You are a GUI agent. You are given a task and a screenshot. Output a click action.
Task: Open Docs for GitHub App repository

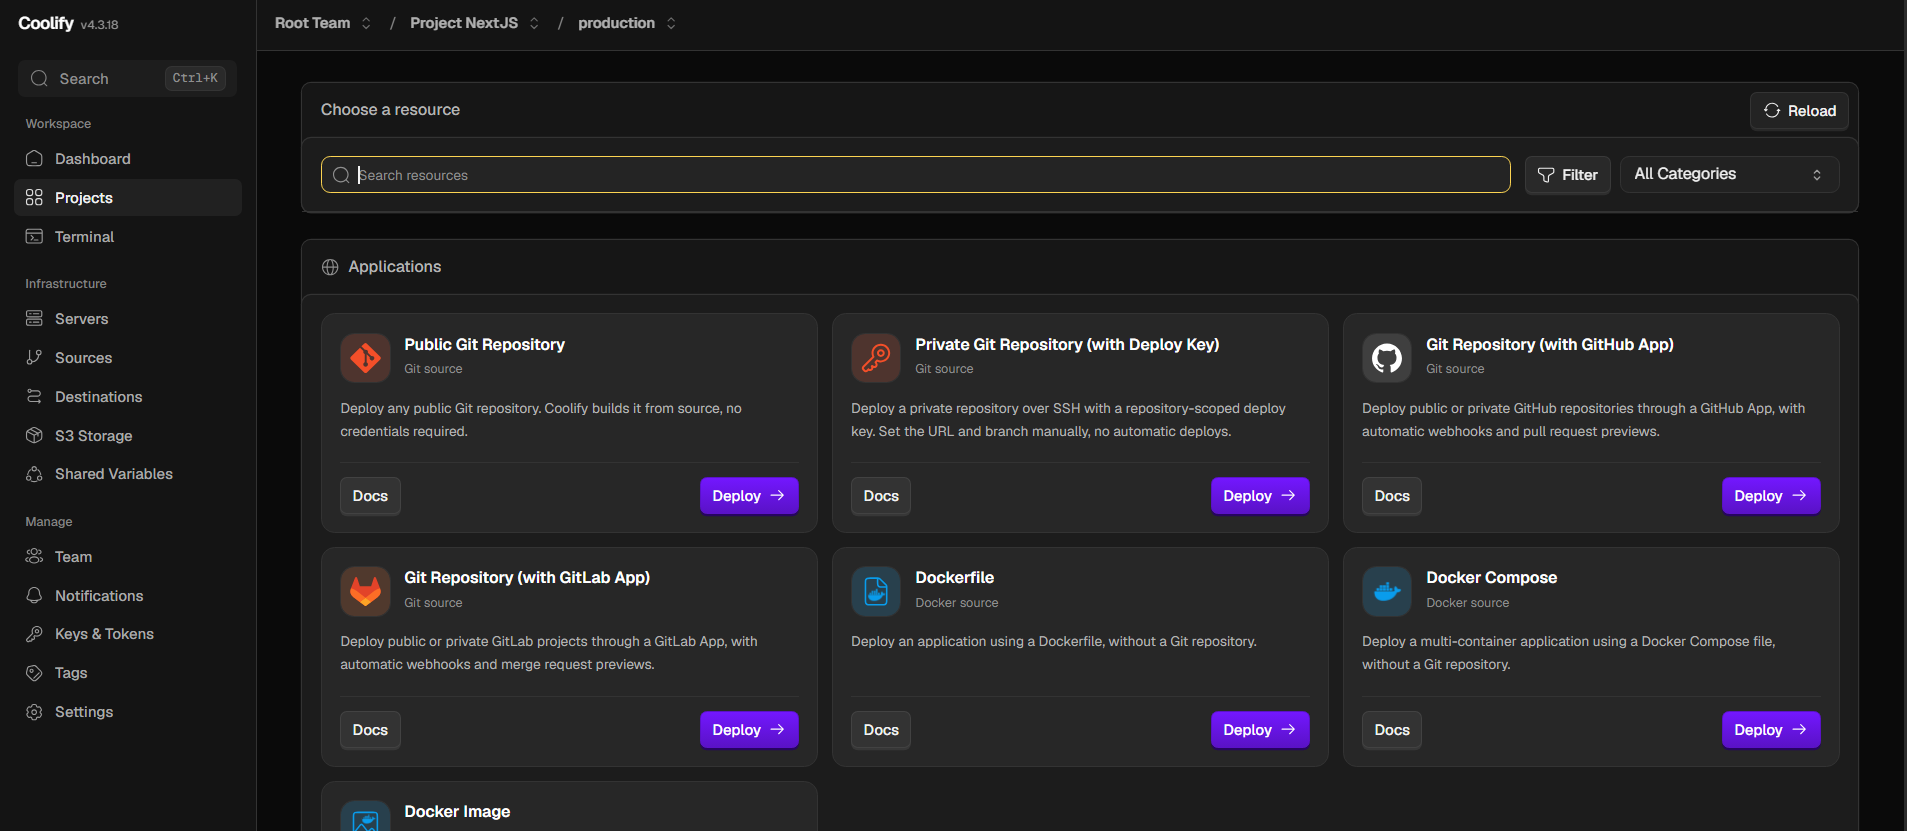tap(1392, 496)
